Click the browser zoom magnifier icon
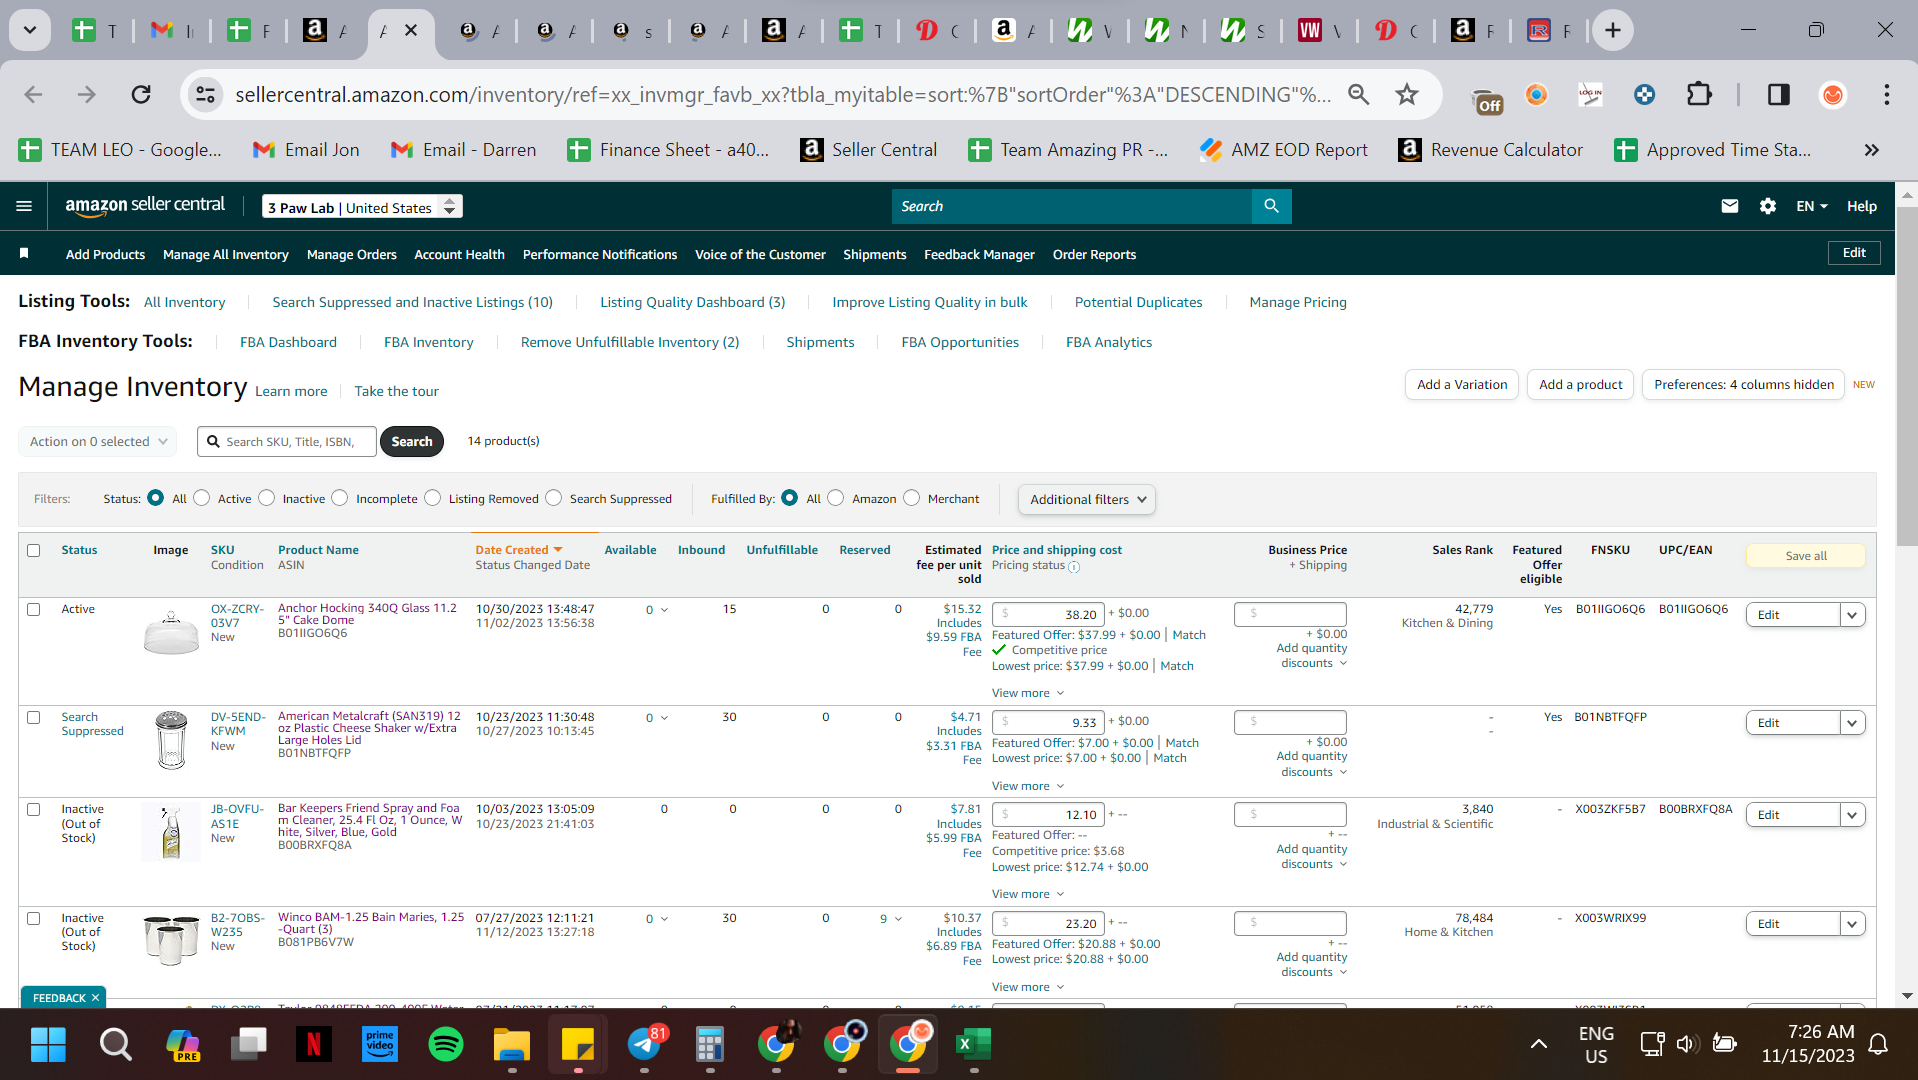 (1358, 94)
